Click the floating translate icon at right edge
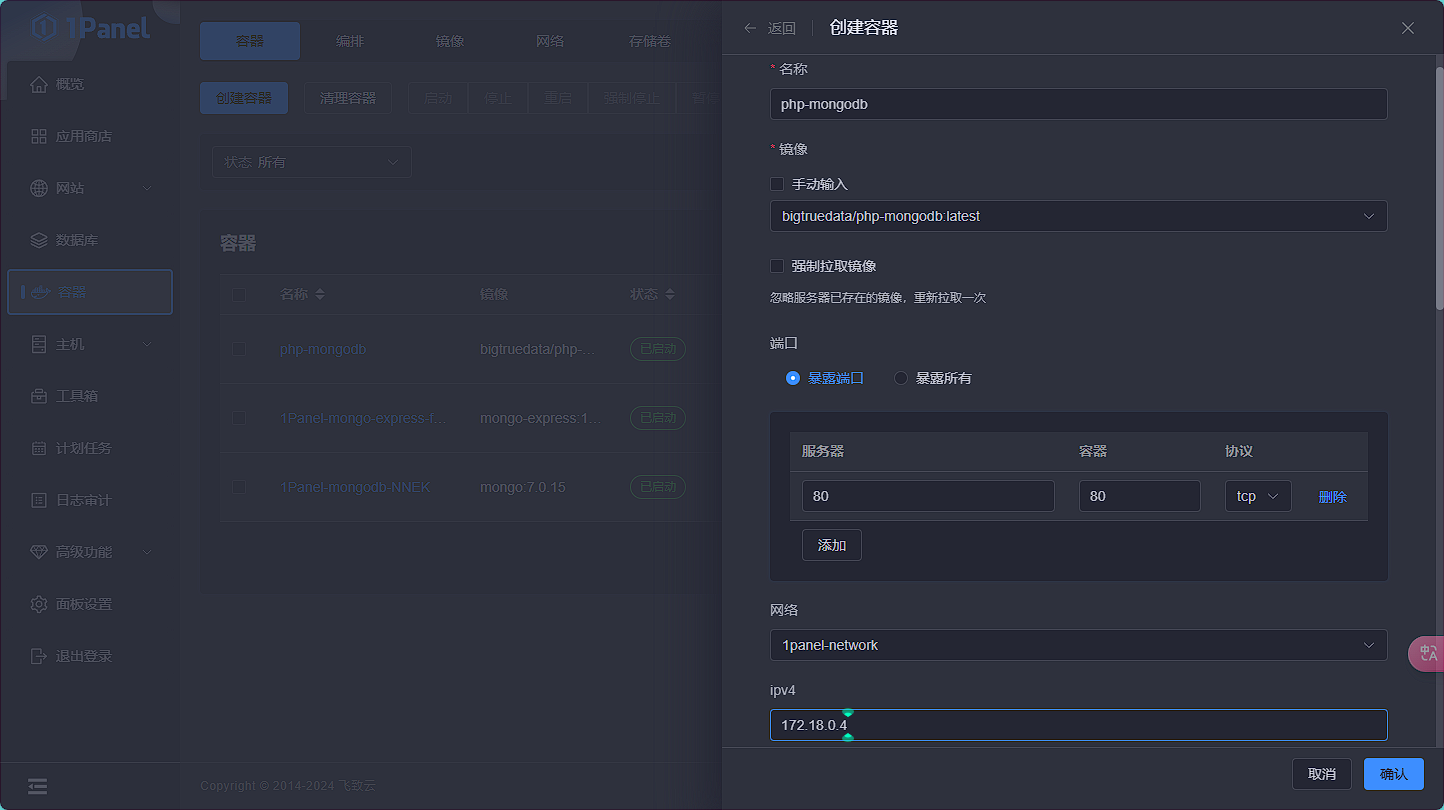 tap(1427, 654)
